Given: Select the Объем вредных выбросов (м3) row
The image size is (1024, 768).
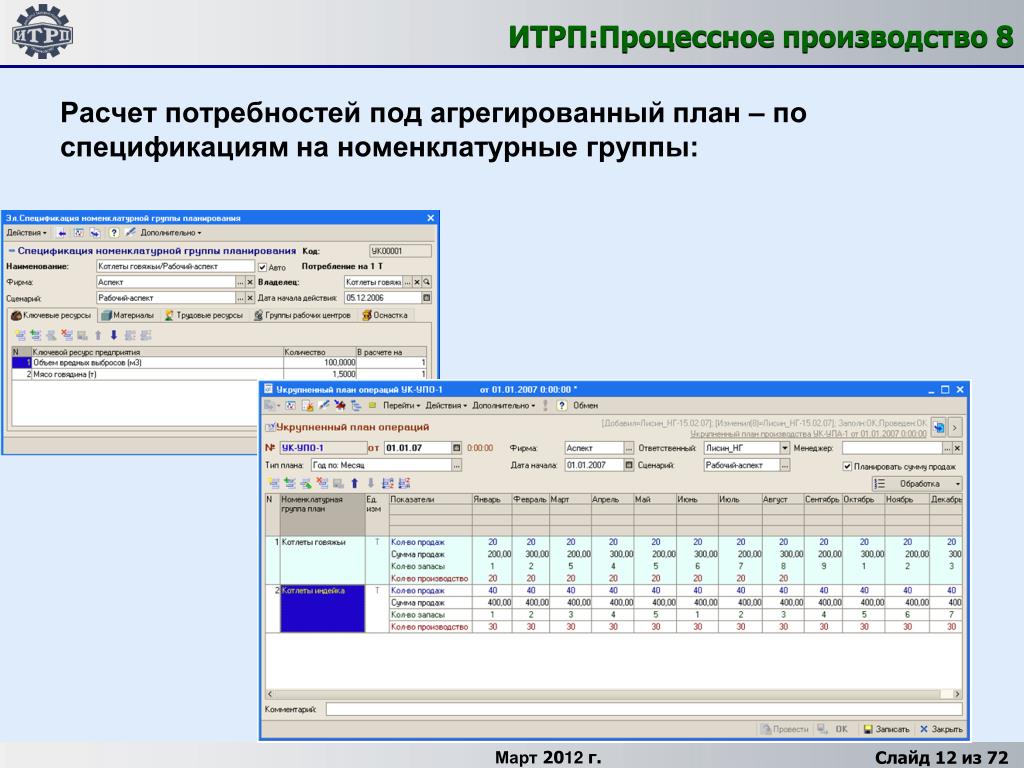Looking at the screenshot, I should coord(219,362).
